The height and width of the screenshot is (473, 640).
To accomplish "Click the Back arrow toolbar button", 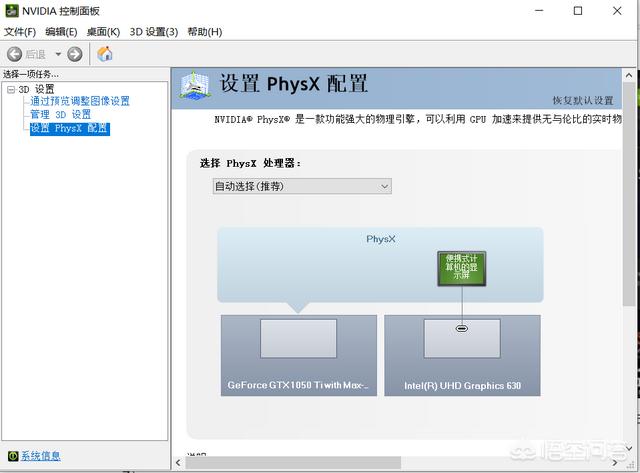I will [x=15, y=54].
